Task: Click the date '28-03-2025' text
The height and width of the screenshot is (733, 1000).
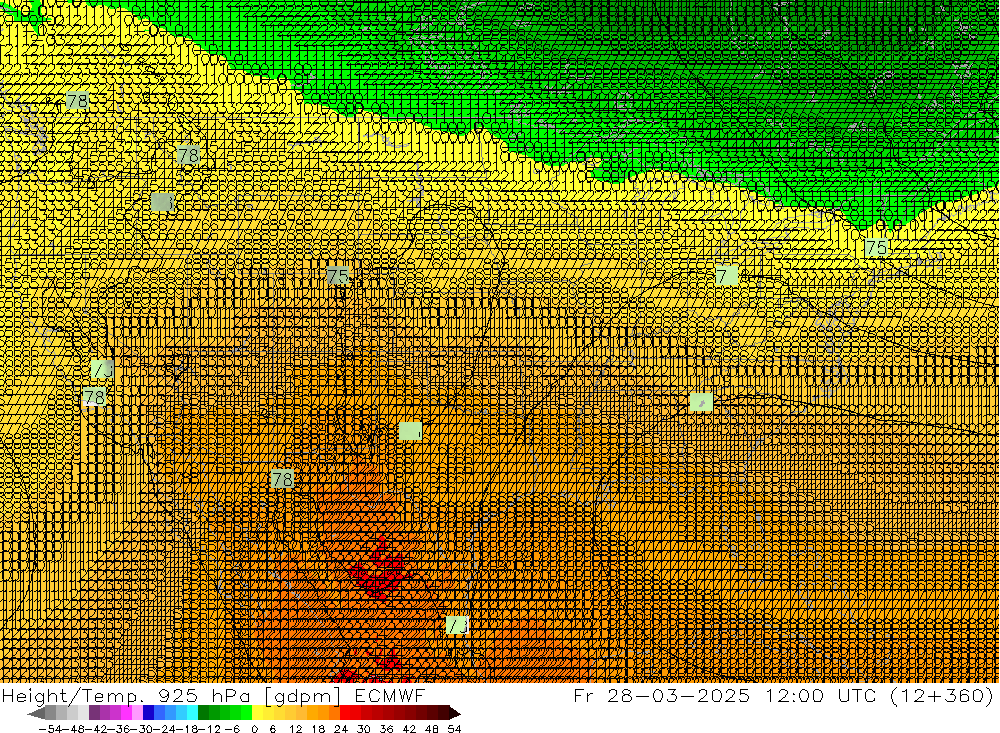Action: point(678,695)
